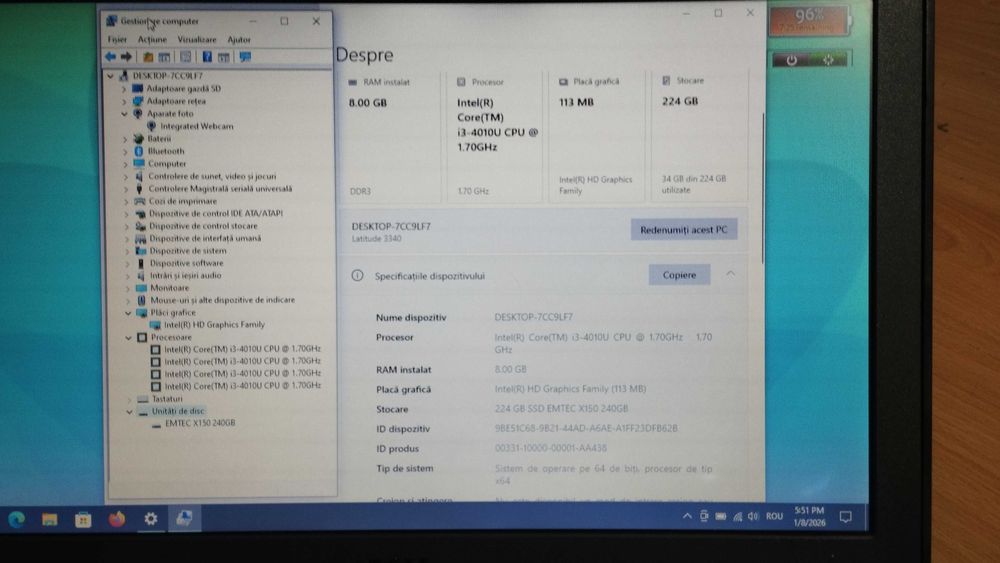
Task: Click the Procesor card in Despre
Action: coord(494,136)
